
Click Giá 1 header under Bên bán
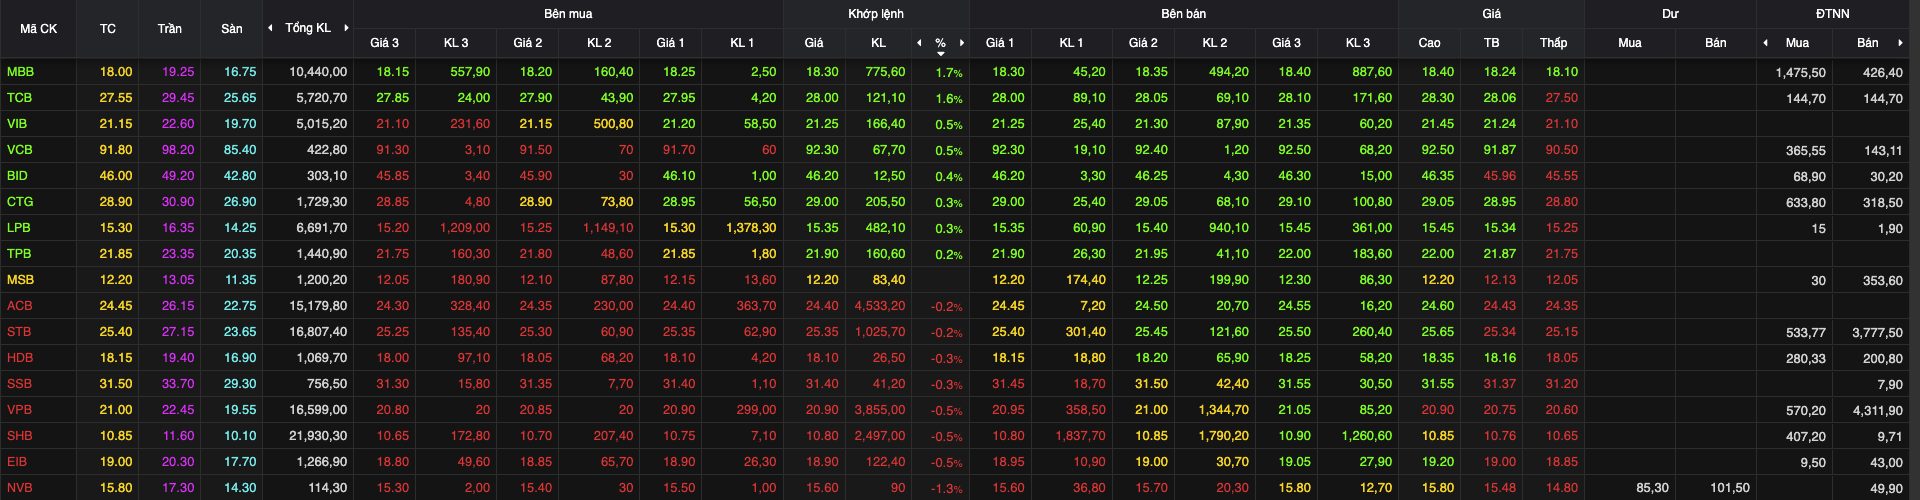click(999, 43)
